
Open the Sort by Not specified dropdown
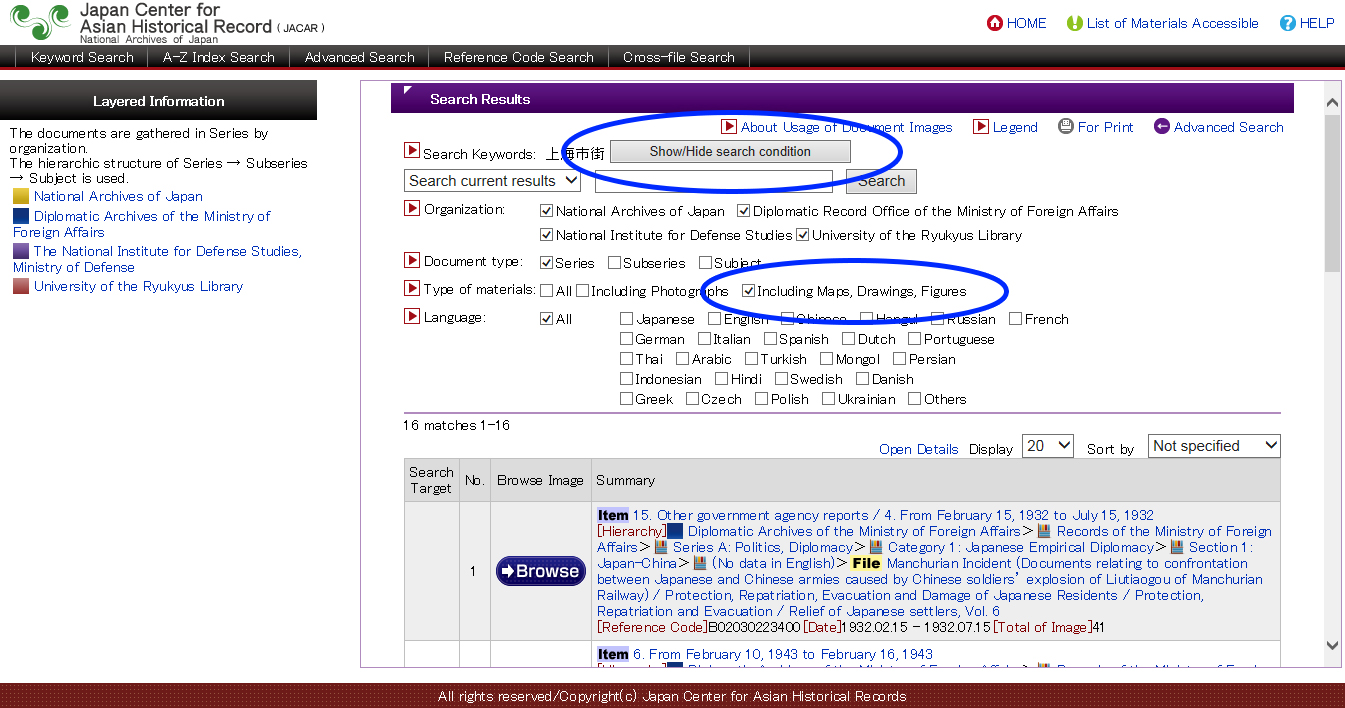tap(1214, 446)
